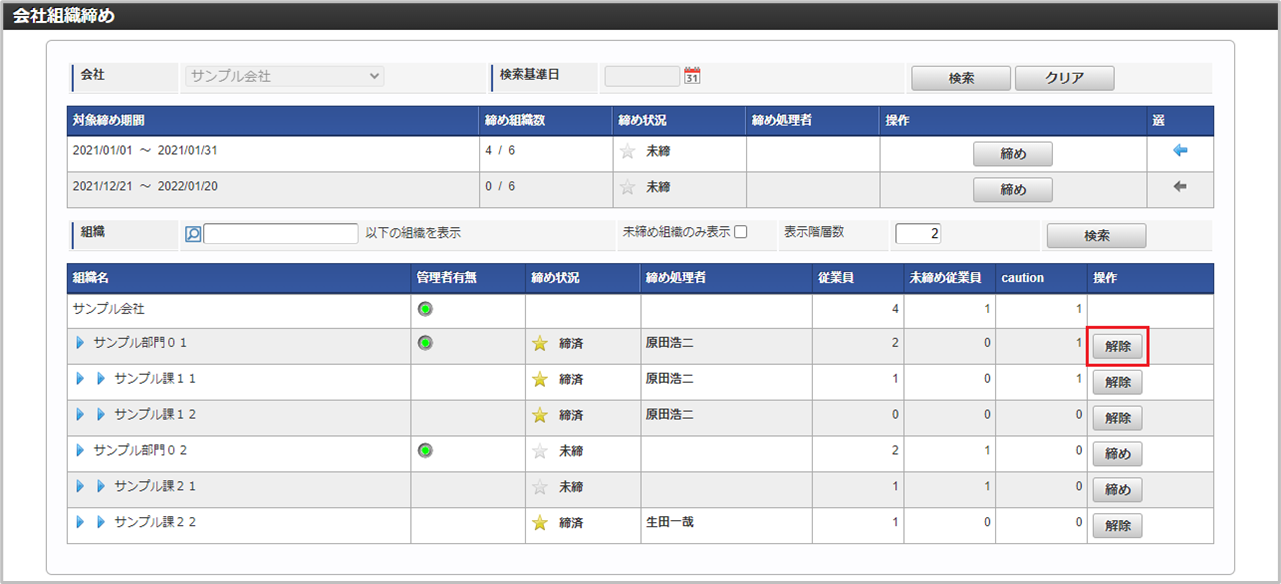Expand the サンプル部門０１ tree node
The image size is (1281, 584).
(81, 343)
